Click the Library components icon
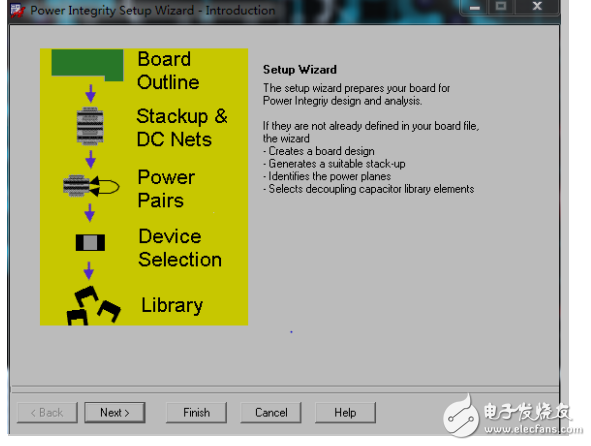591x446 pixels. tap(93, 306)
